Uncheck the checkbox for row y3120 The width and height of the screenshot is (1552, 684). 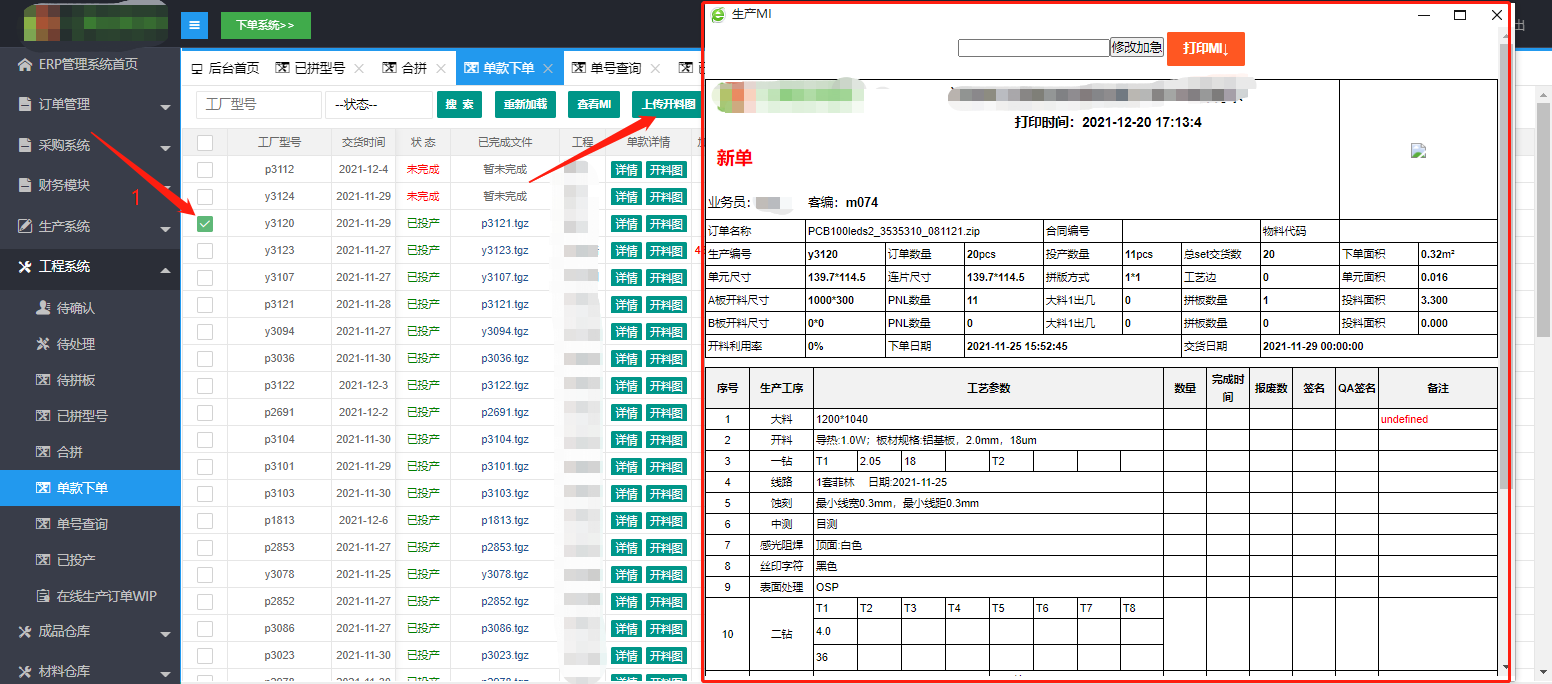[205, 224]
